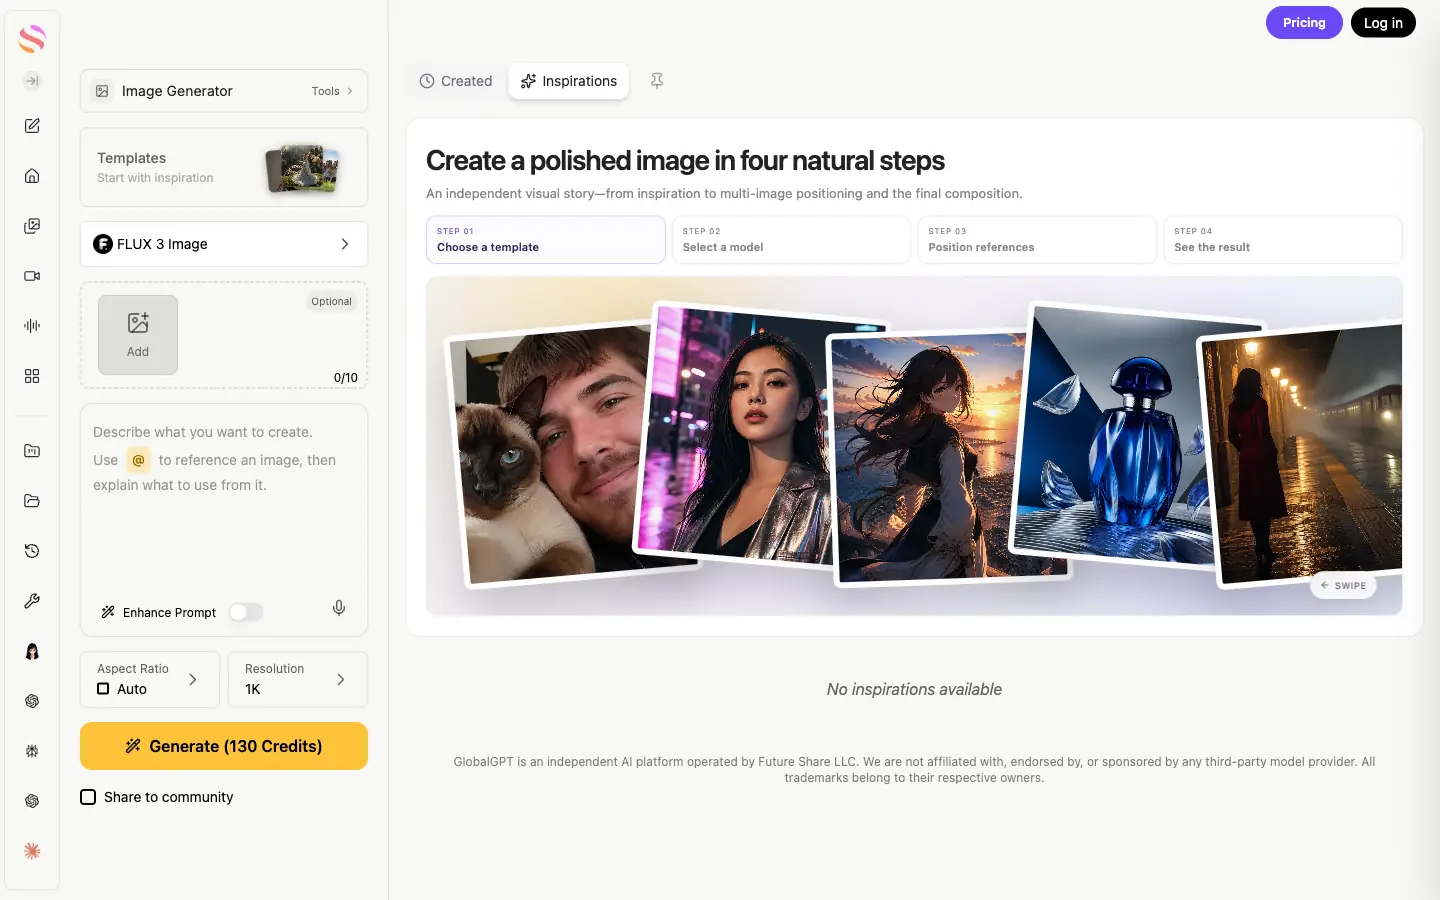Expand the left sidebar with the arrow icon
This screenshot has width=1440, height=900.
(32, 81)
